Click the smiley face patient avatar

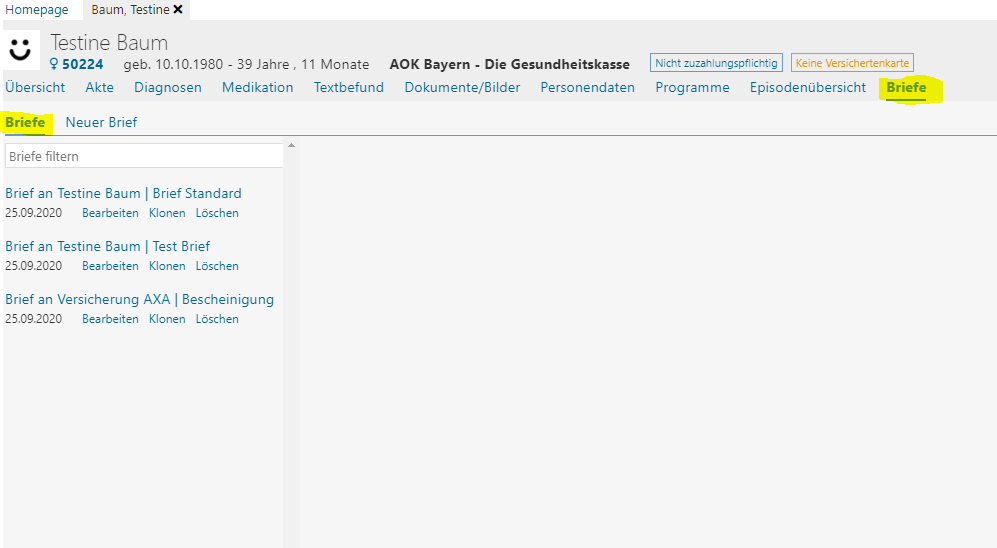point(21,50)
